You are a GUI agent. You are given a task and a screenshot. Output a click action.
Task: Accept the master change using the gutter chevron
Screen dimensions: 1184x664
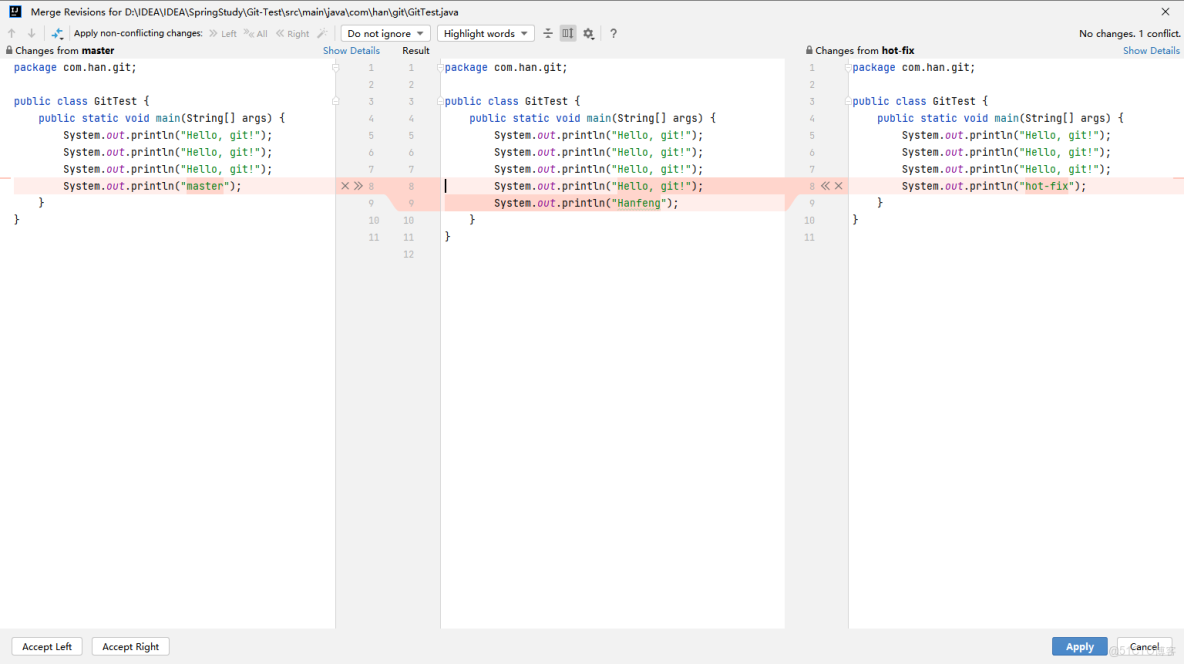(358, 186)
